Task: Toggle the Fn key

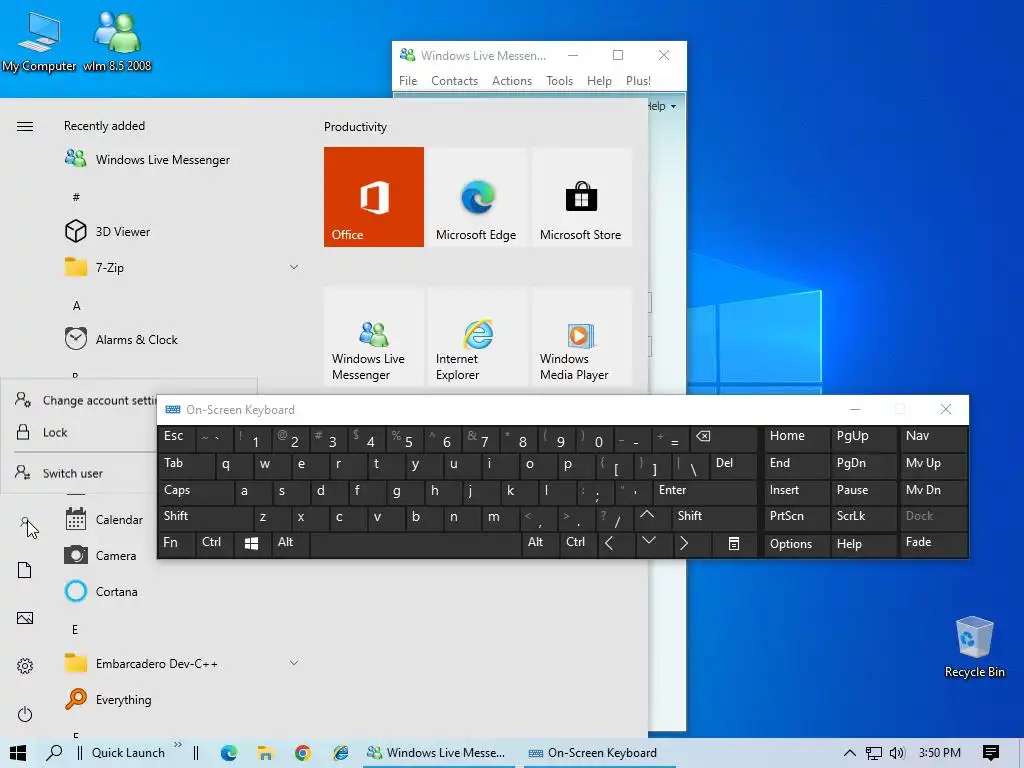Action: click(x=176, y=543)
